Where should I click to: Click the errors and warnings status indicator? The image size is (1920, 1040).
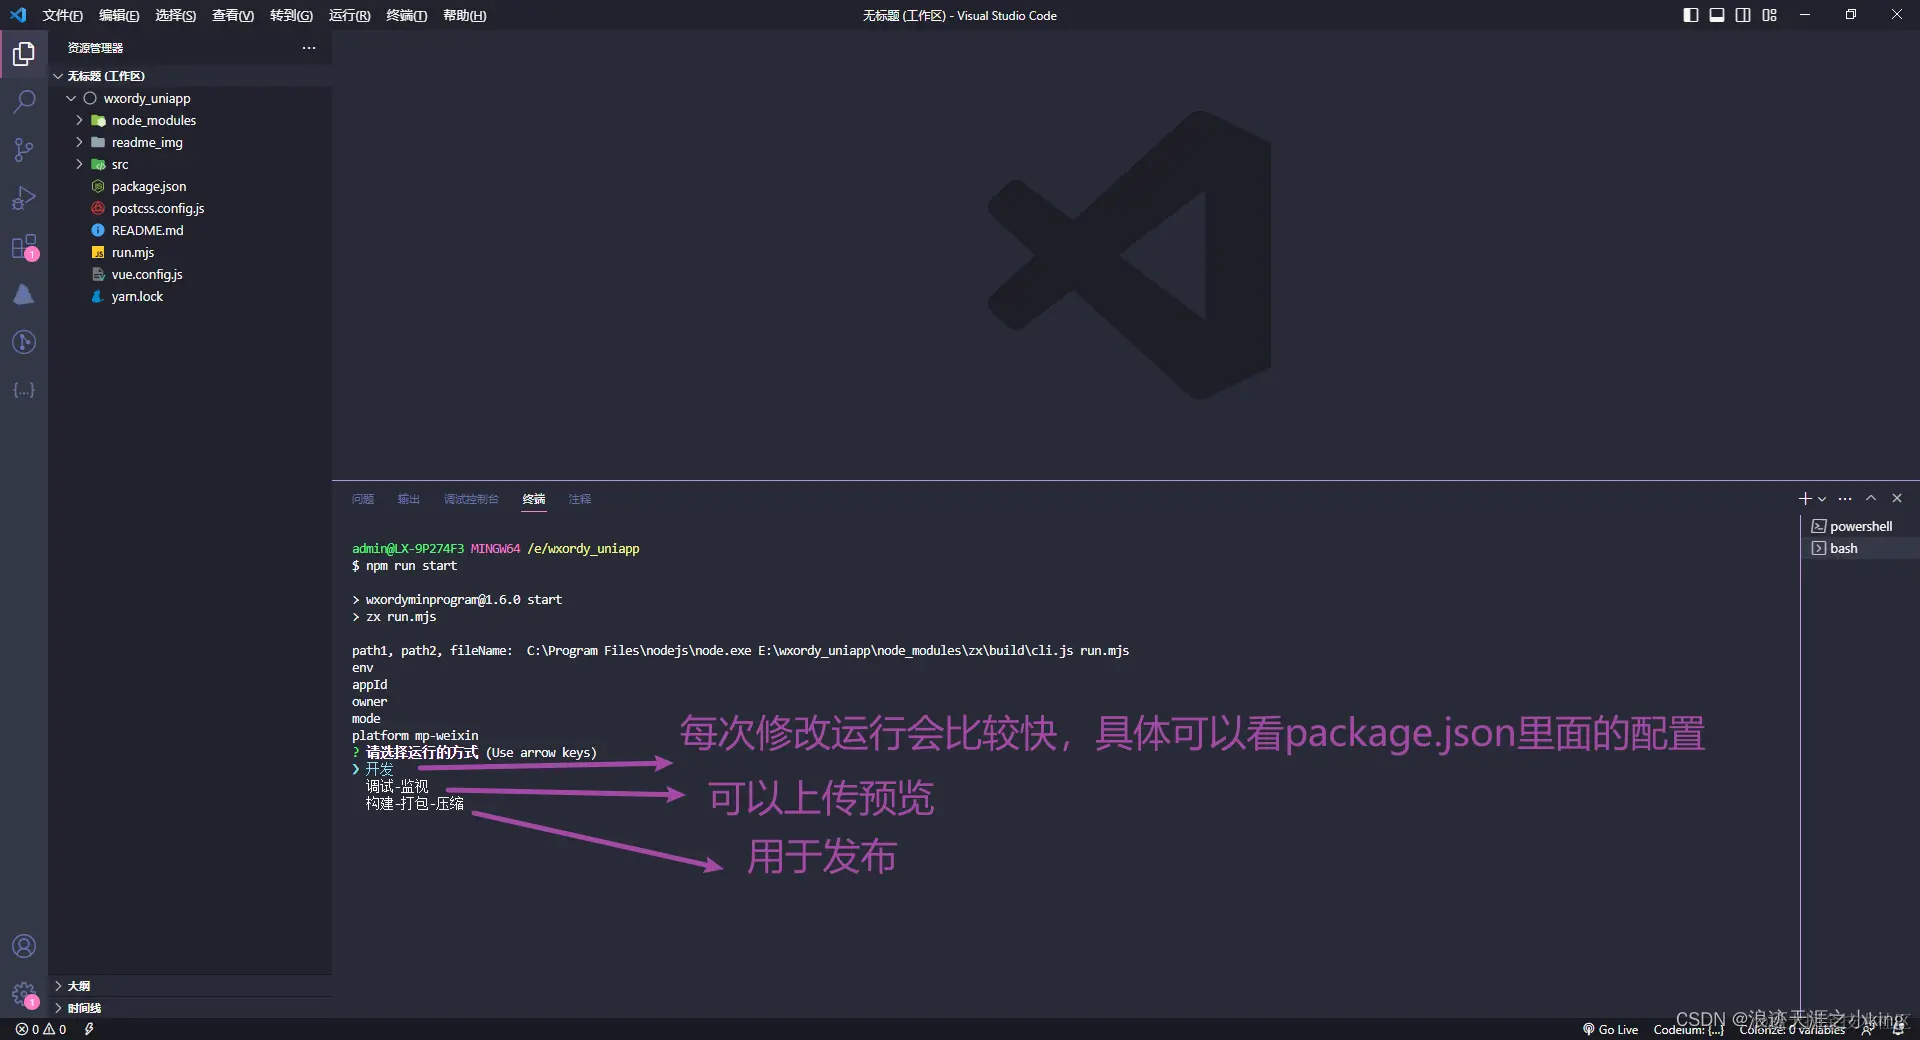(x=41, y=1029)
